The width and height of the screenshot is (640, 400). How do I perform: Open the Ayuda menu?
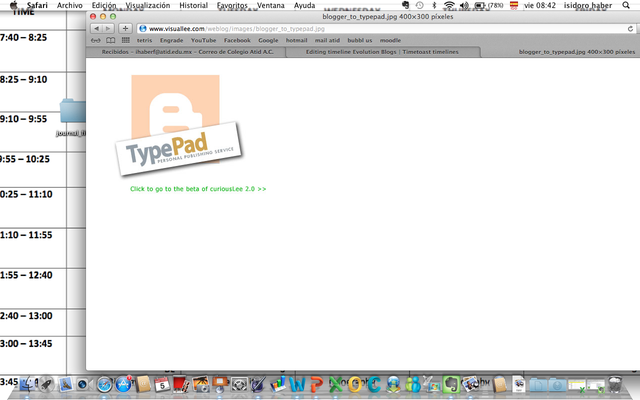[304, 5]
